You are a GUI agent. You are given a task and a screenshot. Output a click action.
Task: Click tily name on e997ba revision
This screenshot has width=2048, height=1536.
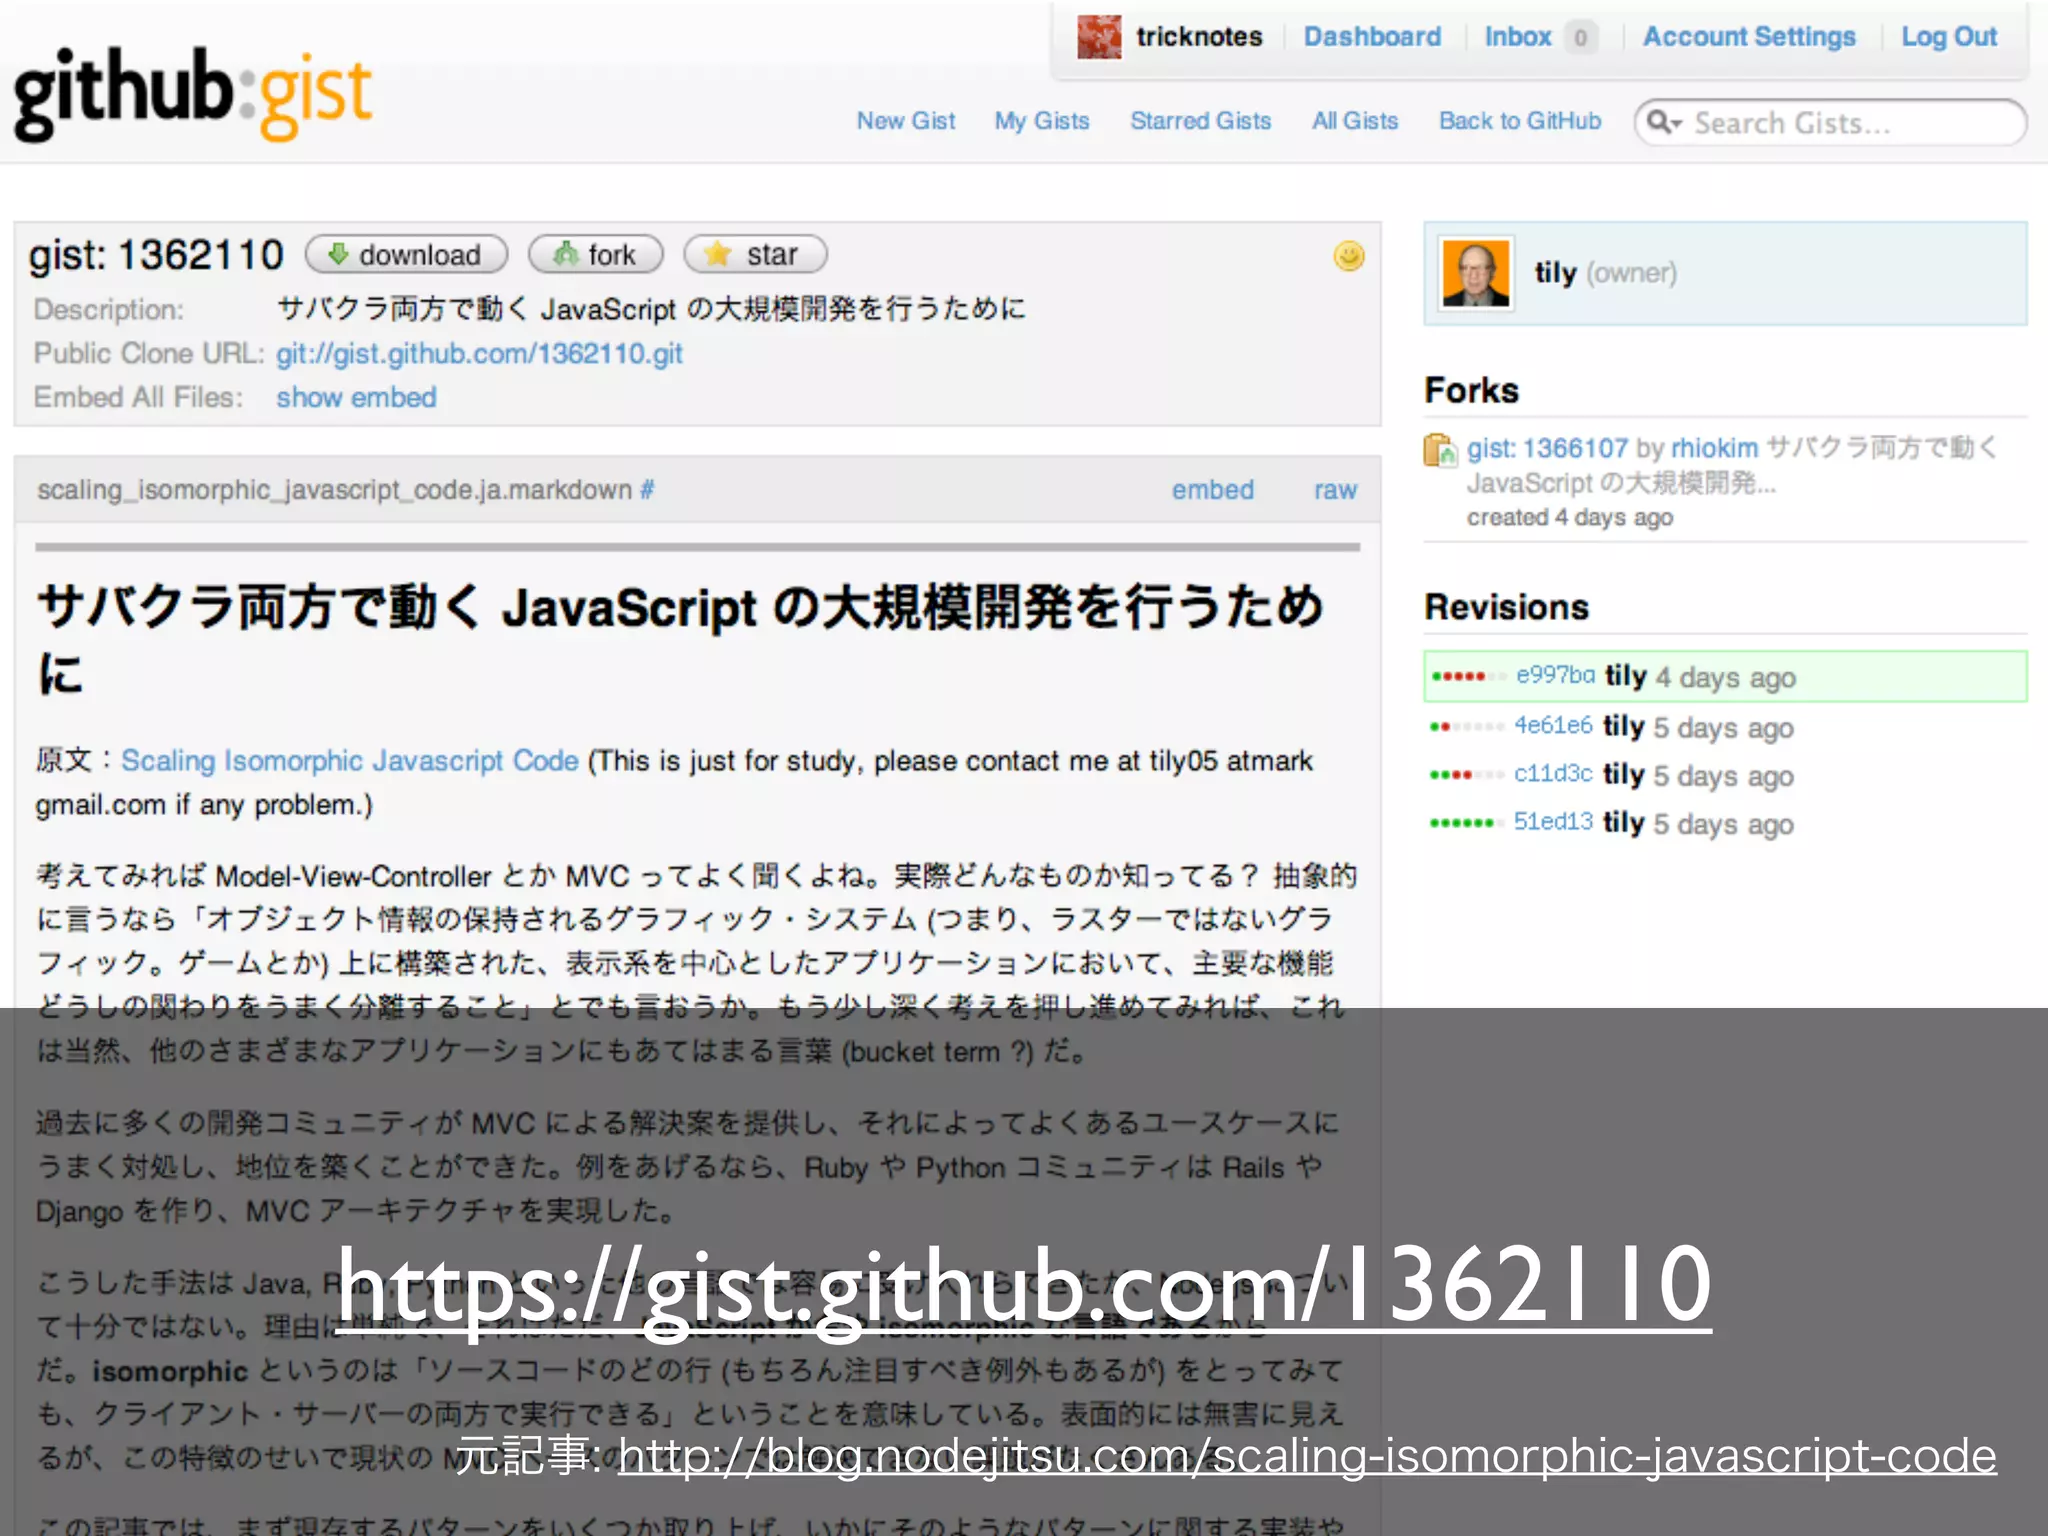point(1626,677)
